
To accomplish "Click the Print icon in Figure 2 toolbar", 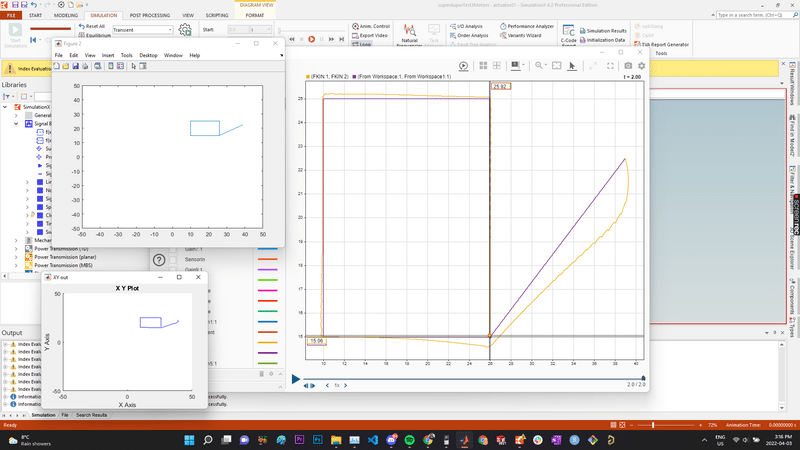I will coord(85,66).
